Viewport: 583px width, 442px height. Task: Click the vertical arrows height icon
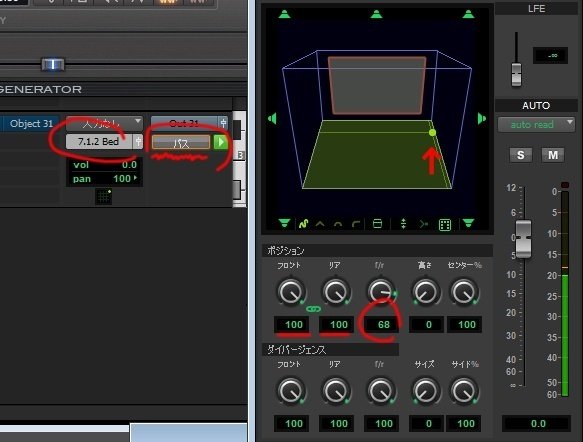coord(403,224)
